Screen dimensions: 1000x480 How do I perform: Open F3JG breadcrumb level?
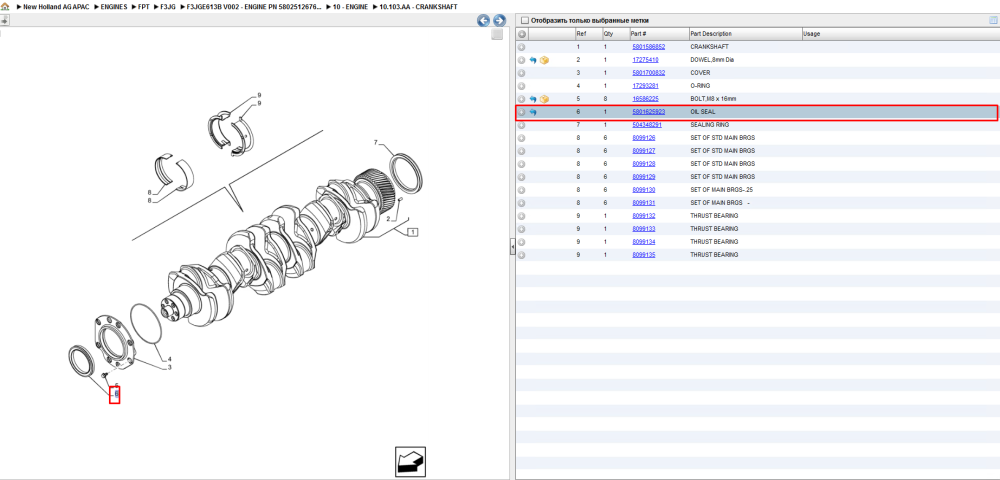click(x=168, y=6)
